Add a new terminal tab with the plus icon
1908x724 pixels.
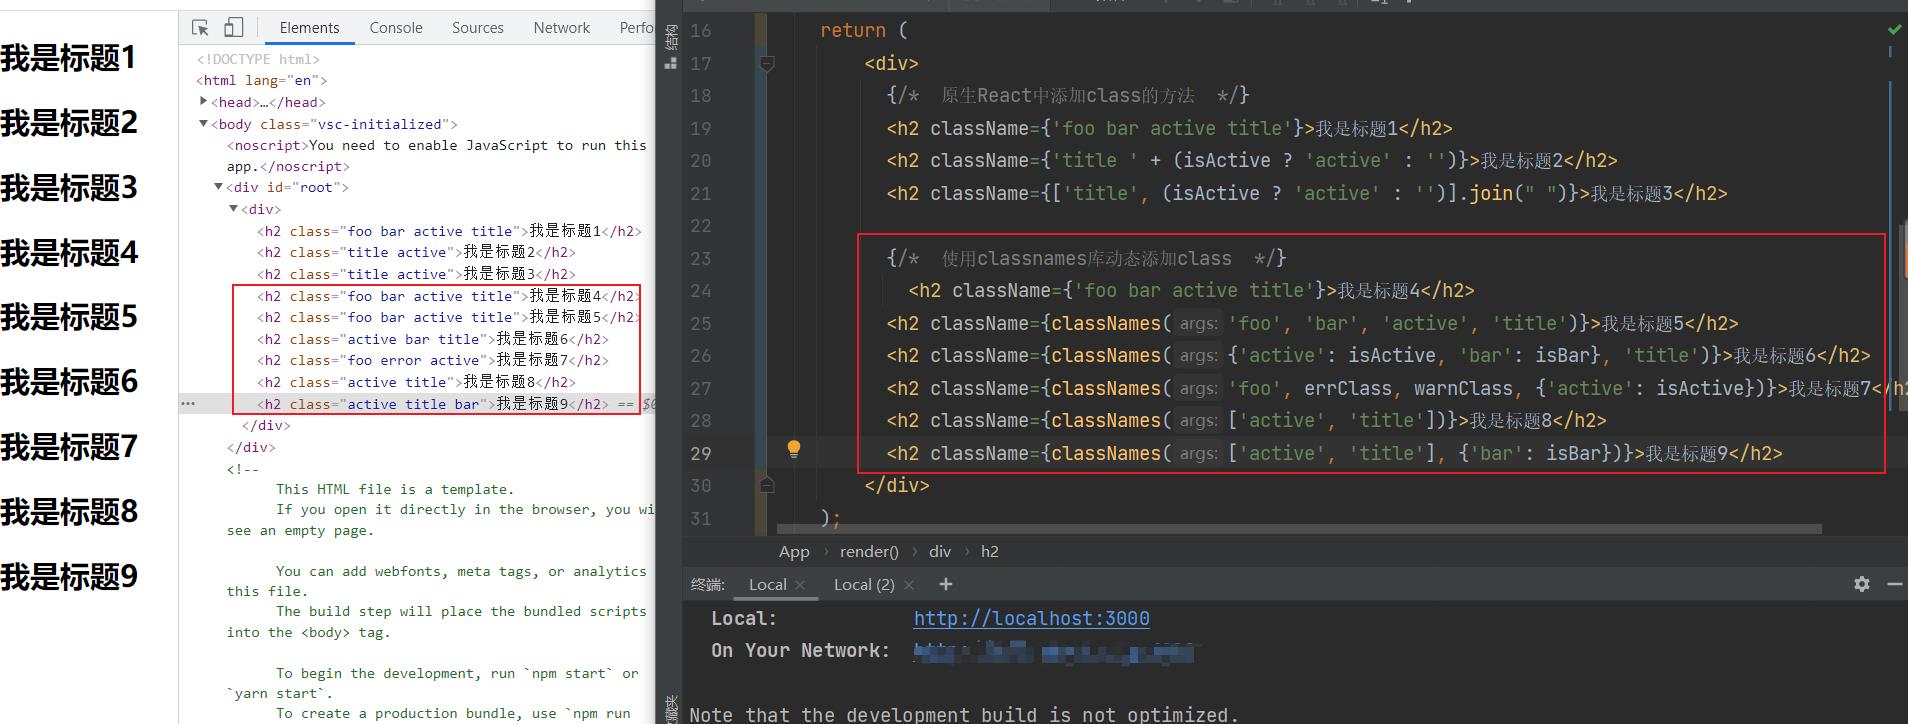[x=946, y=584]
